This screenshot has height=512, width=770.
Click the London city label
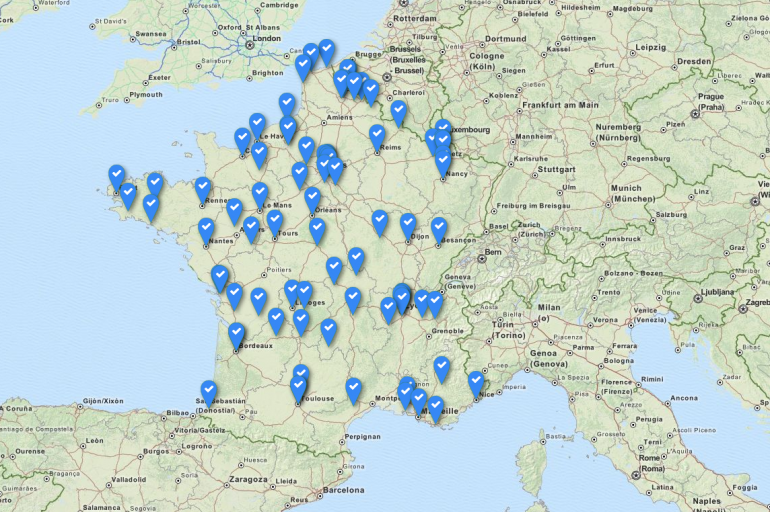click(268, 40)
